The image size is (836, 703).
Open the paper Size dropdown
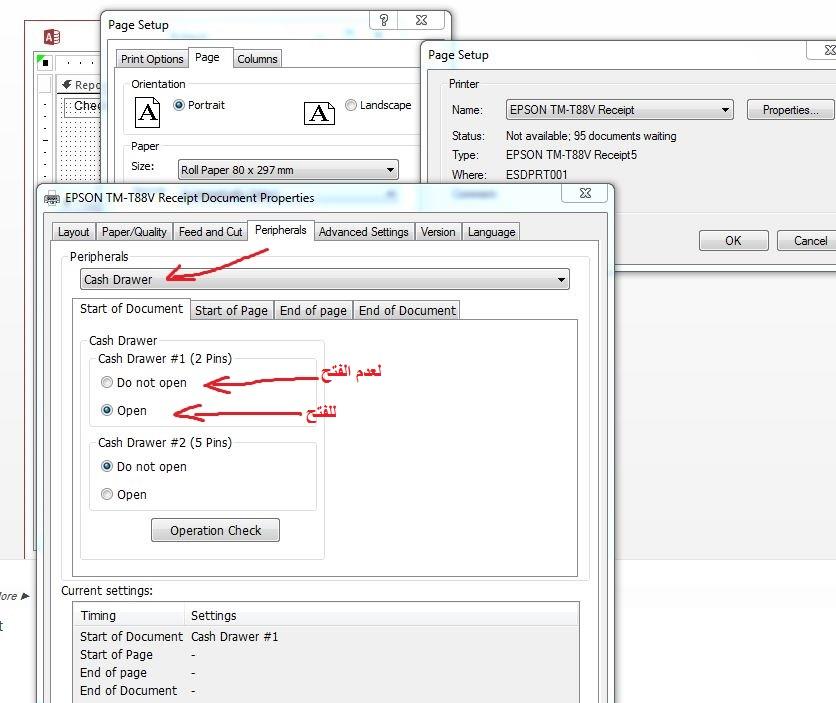tap(288, 170)
